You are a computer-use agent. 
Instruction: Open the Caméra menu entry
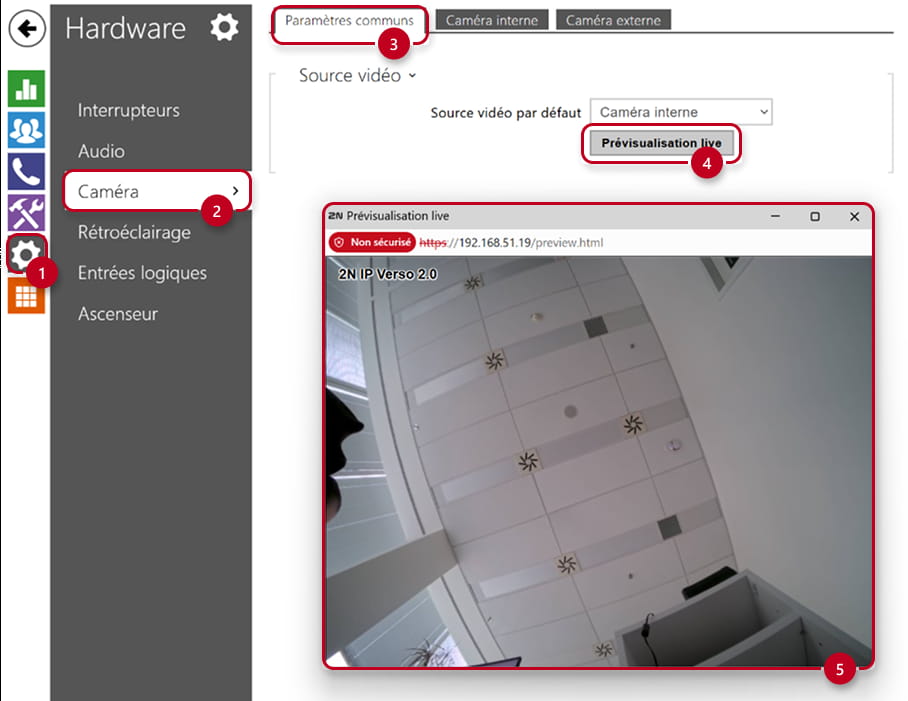[x=158, y=191]
